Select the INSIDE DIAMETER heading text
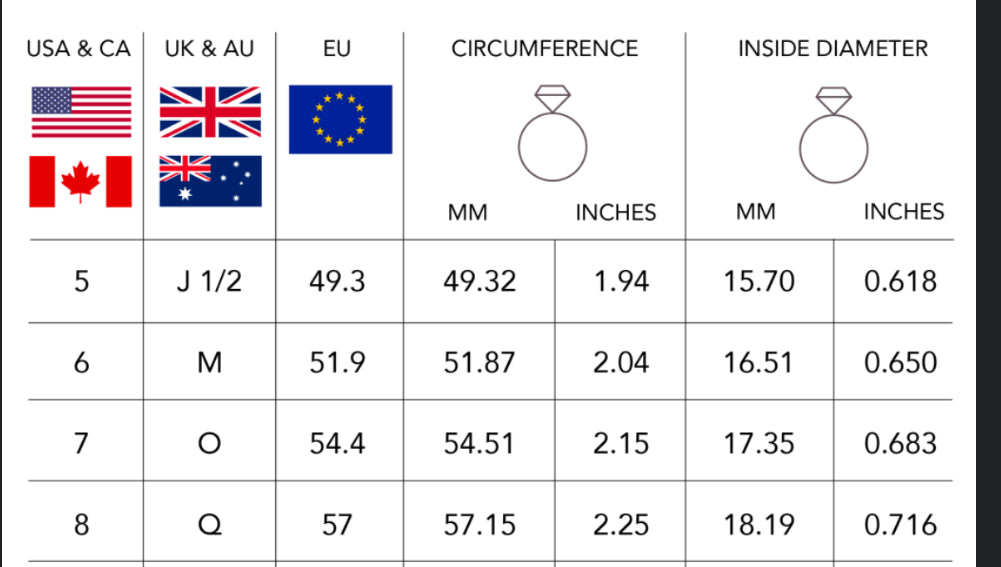The width and height of the screenshot is (1001, 567). pyautogui.click(x=833, y=49)
